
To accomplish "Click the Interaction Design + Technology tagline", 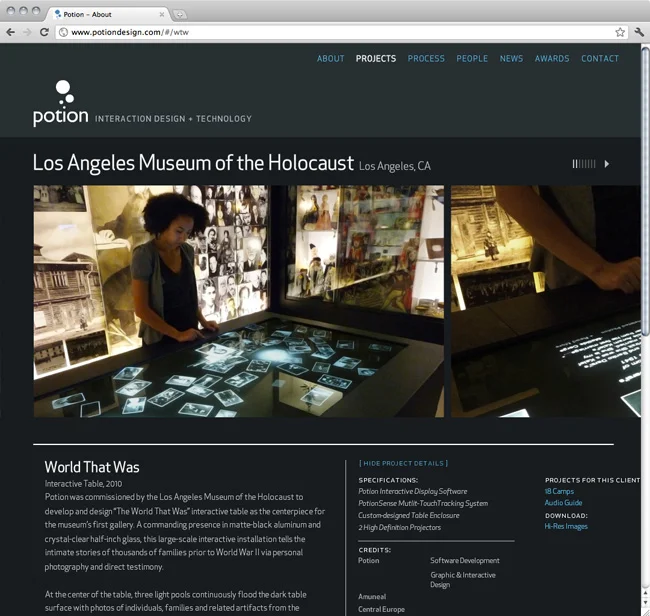I will point(173,119).
